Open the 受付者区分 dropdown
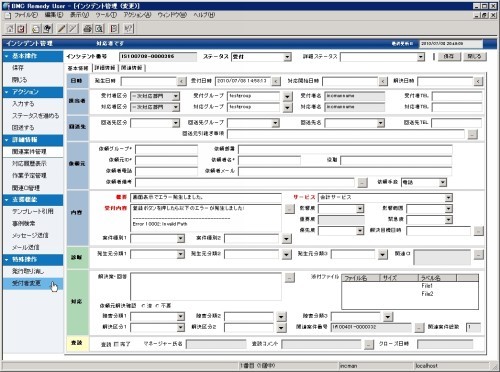500x372 pixels. 176,96
